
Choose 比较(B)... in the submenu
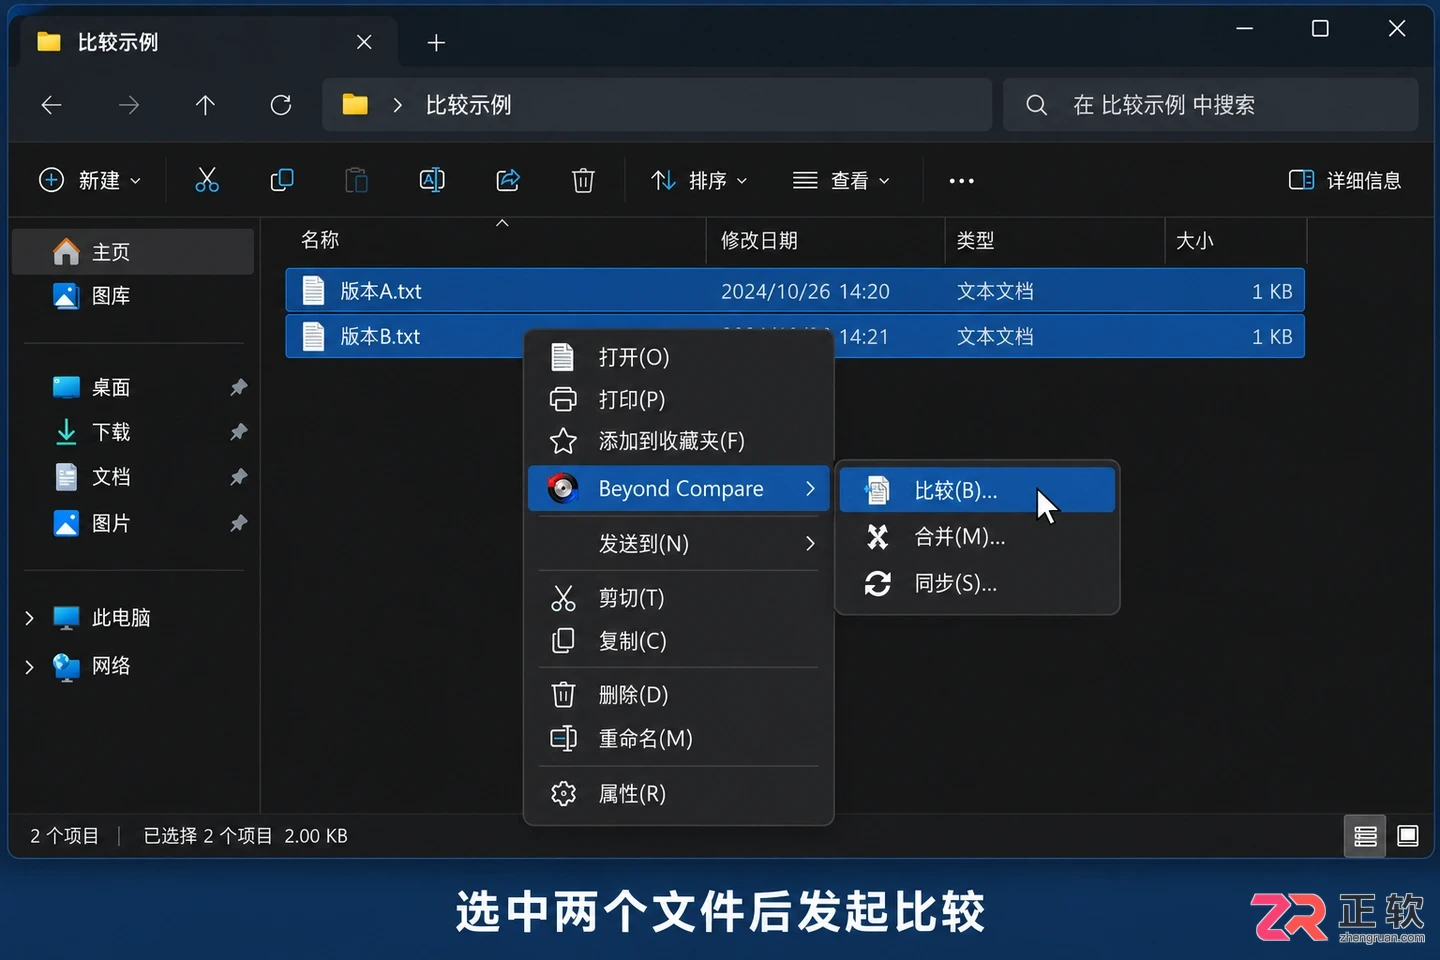click(977, 490)
